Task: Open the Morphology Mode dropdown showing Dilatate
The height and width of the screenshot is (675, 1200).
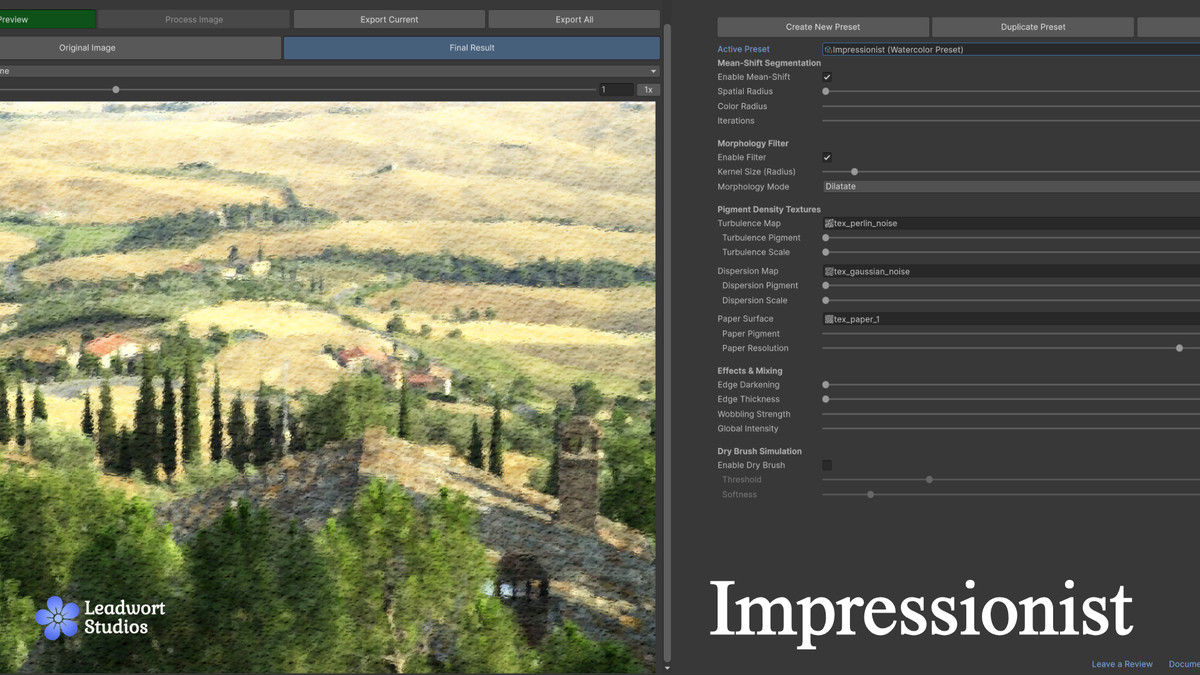Action: 1011,186
